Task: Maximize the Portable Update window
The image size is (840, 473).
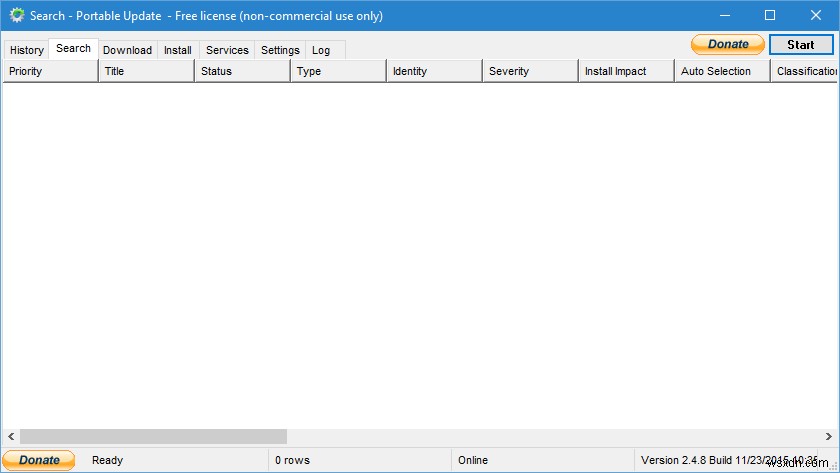Action: [x=770, y=16]
